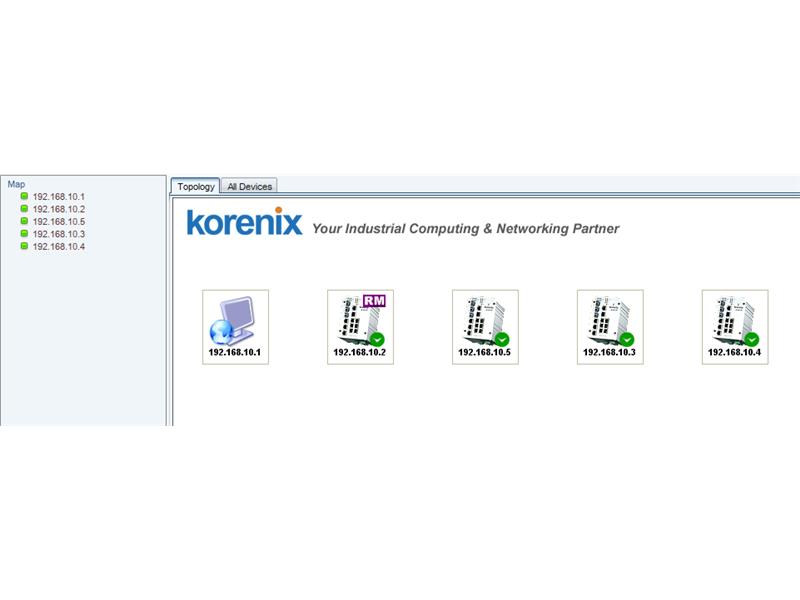Select 192.168.10.5 in the Map tree

click(x=59, y=221)
